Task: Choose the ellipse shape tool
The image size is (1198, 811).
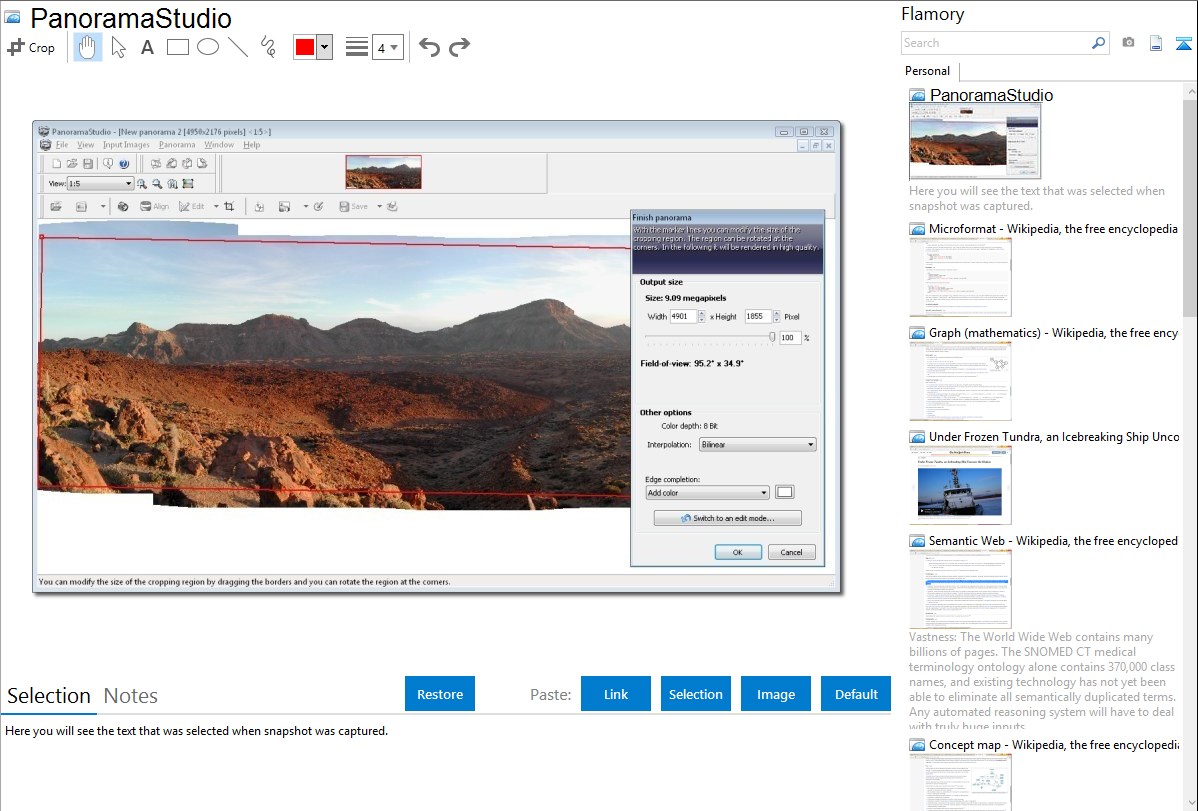Action: coord(207,47)
